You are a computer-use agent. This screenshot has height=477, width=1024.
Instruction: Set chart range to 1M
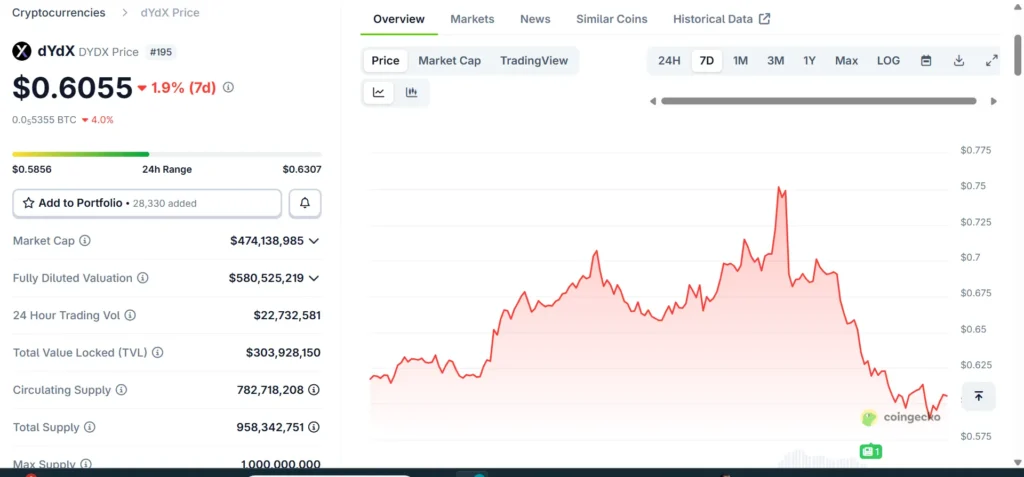[x=741, y=61]
